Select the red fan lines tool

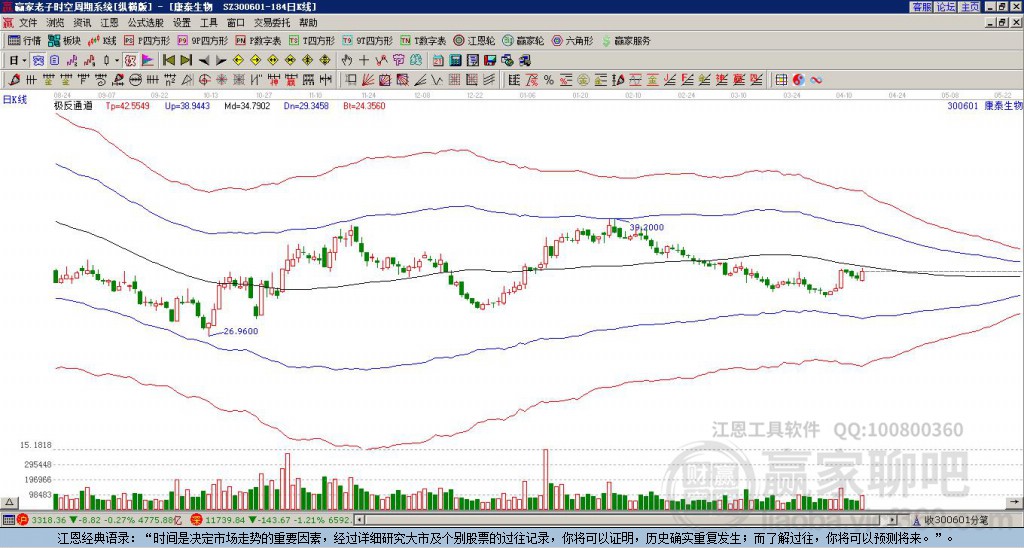(x=368, y=80)
